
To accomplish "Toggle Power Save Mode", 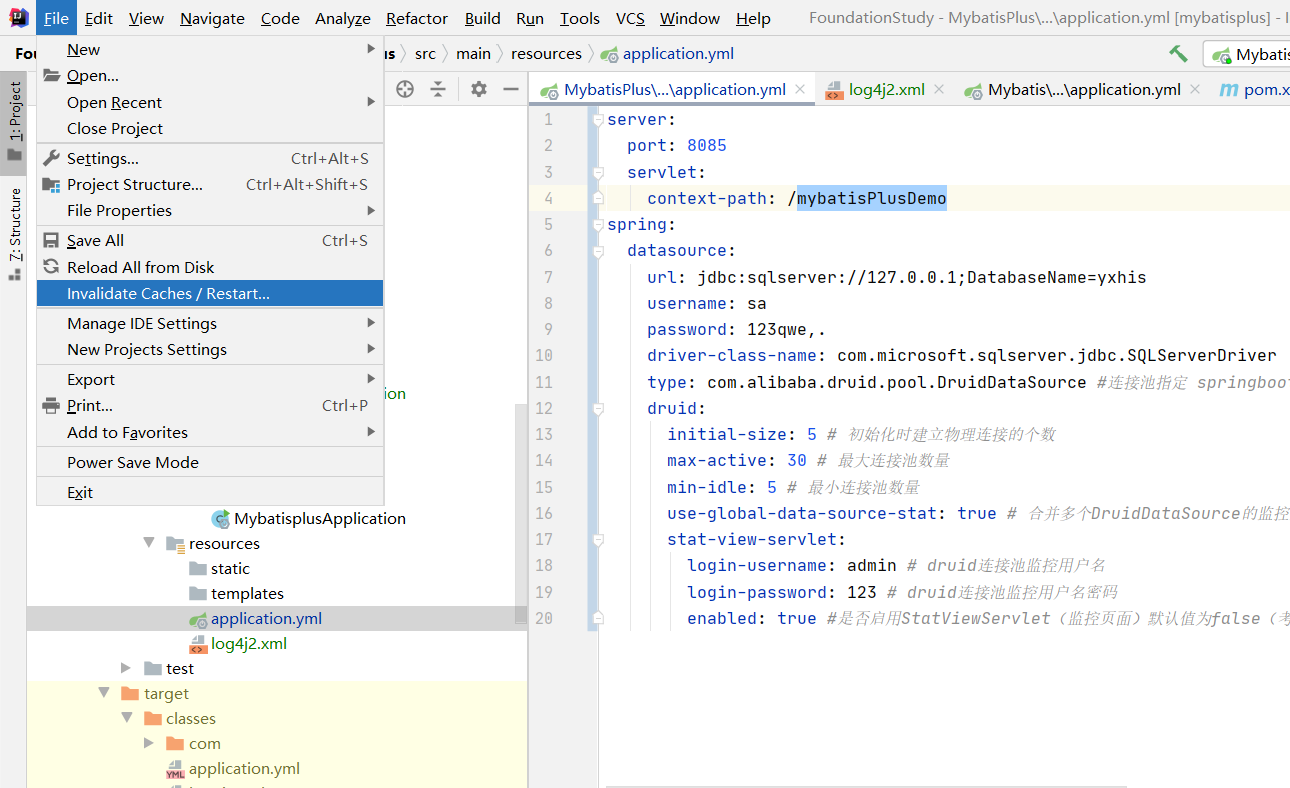I will [x=210, y=462].
